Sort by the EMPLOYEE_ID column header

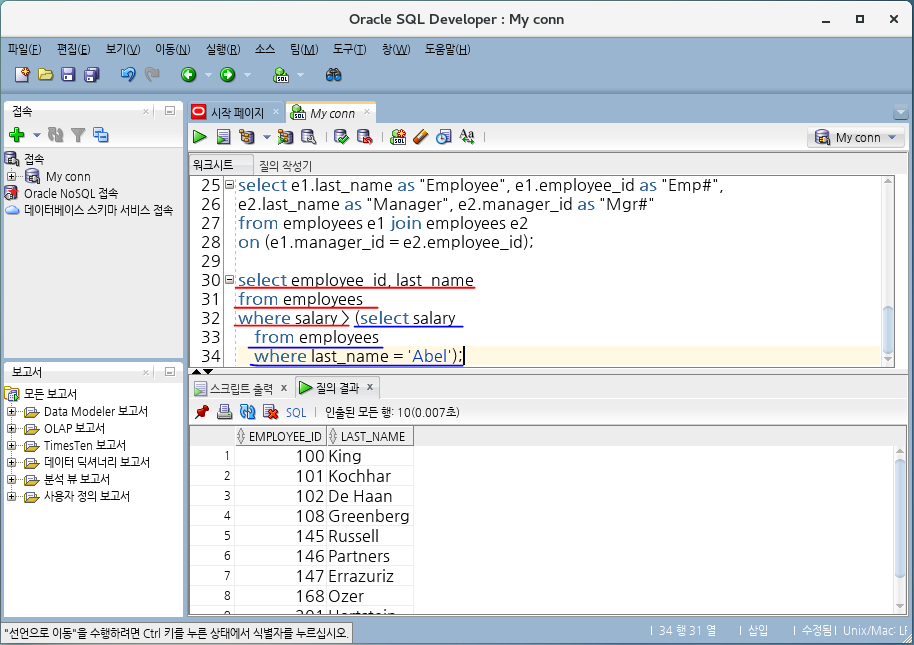(280, 436)
